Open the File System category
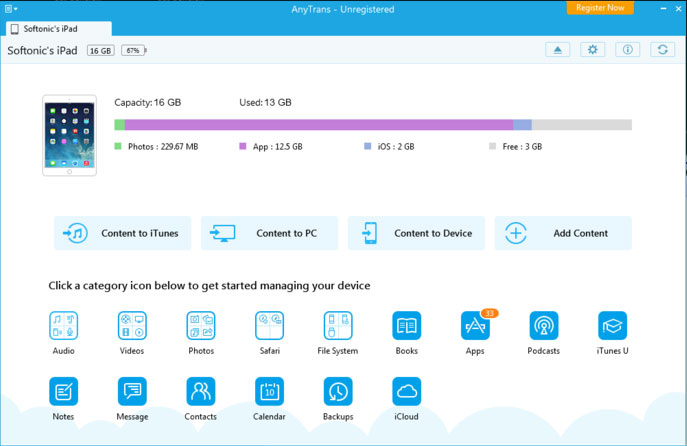687x446 pixels. click(x=338, y=326)
